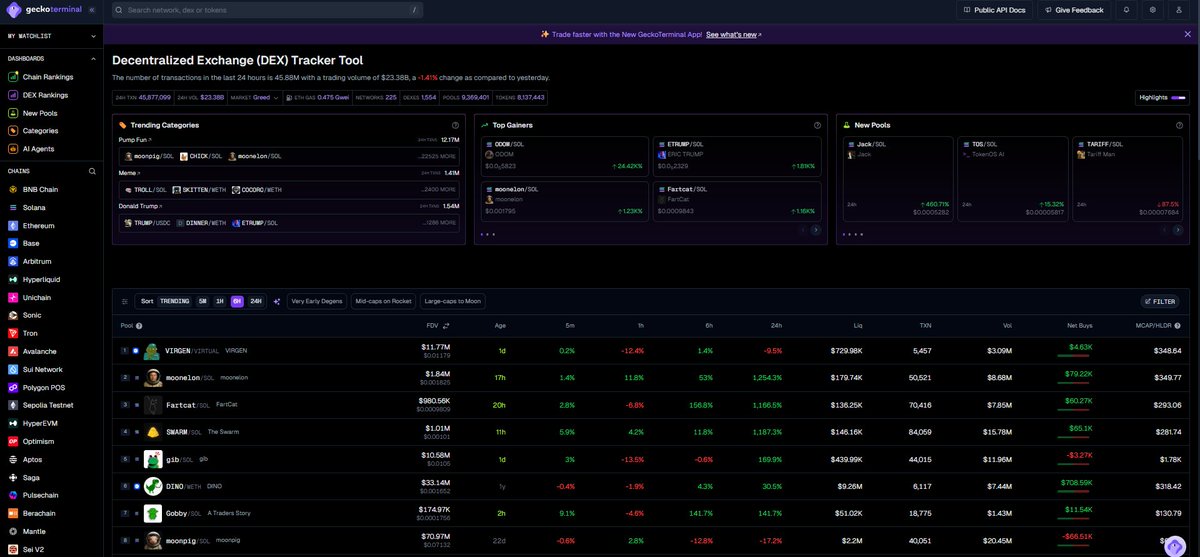
Task: Toggle the Highlights switch
Action: click(1177, 97)
